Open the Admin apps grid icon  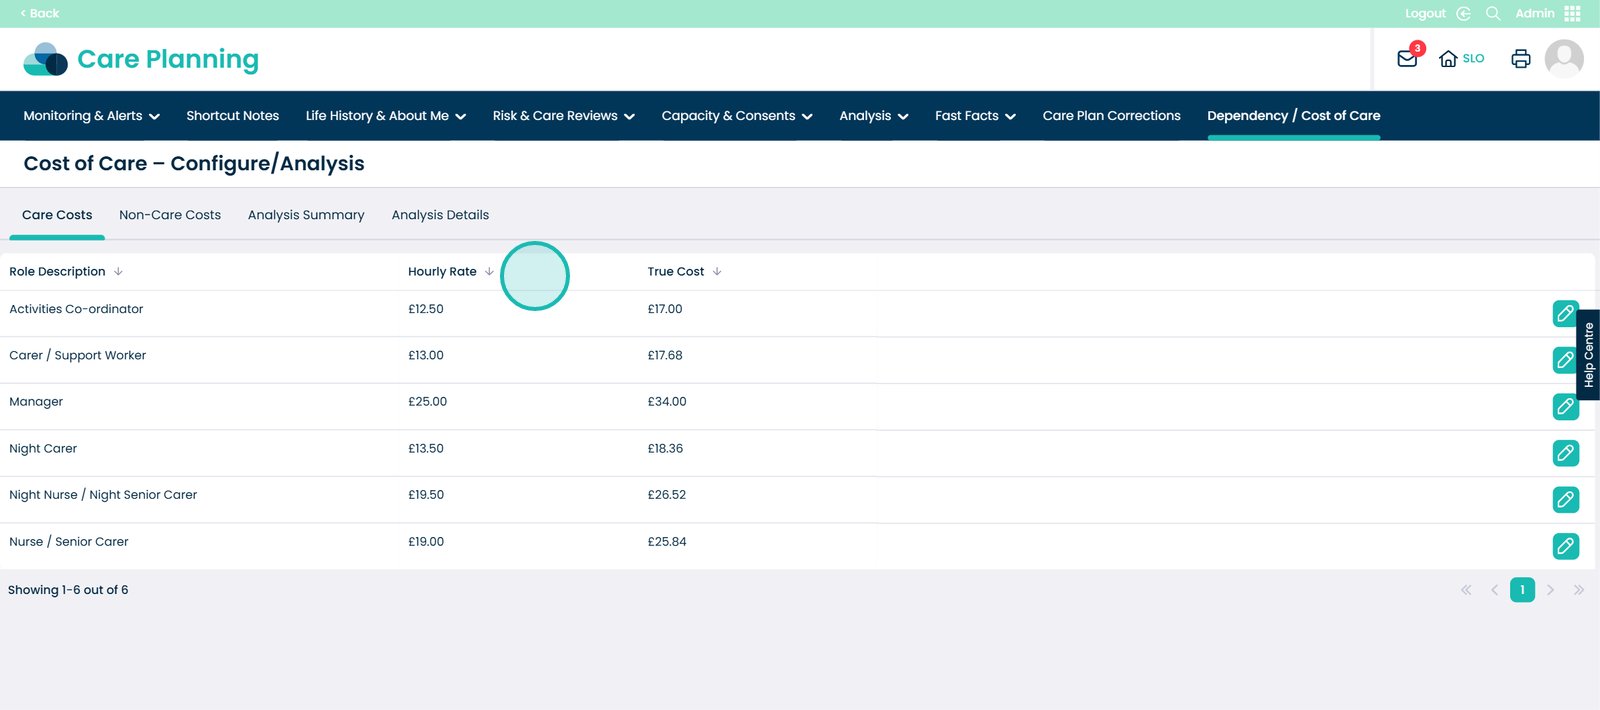1573,13
